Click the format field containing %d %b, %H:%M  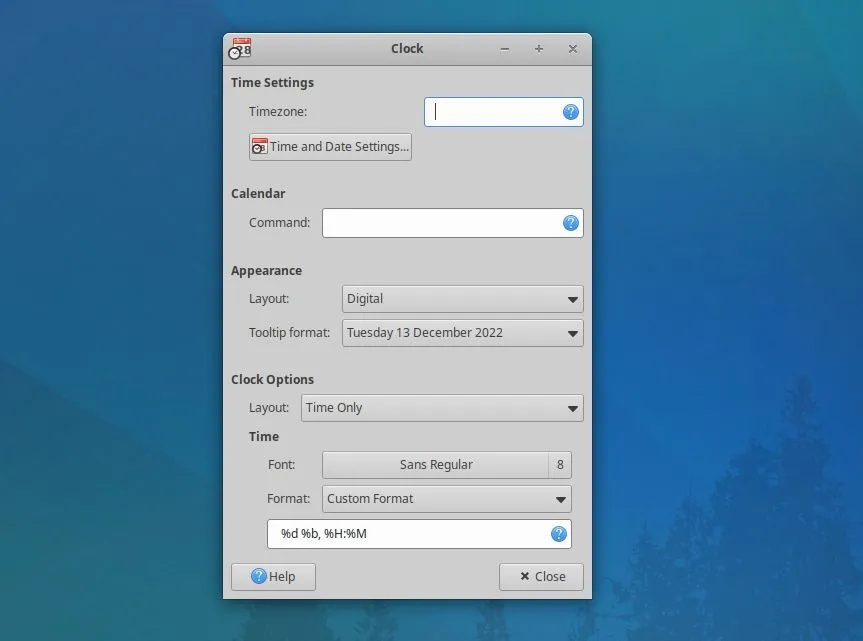[400, 534]
